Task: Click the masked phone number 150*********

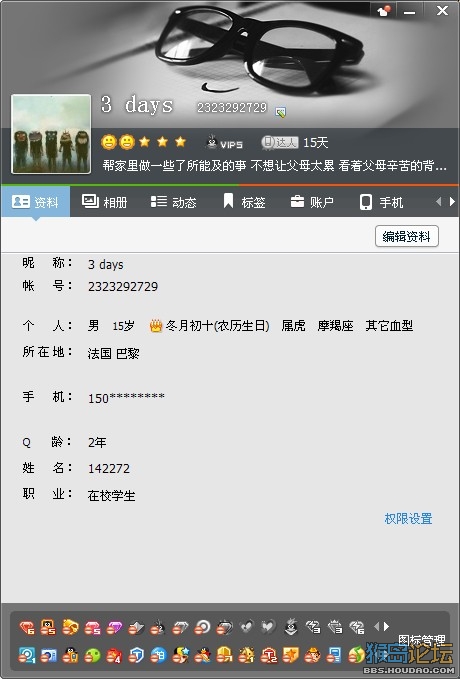Action: click(126, 398)
